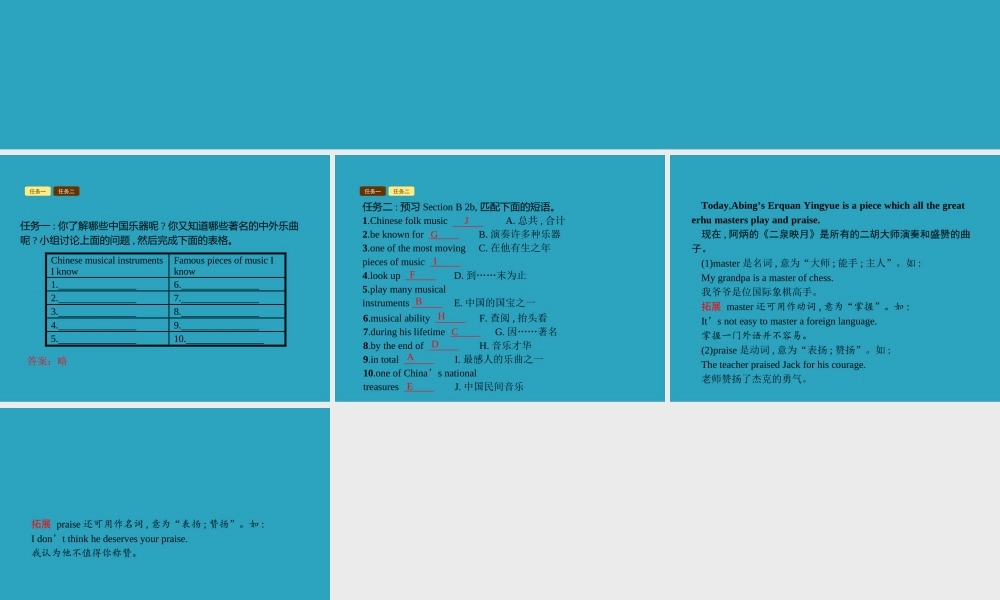Click option 'F. 查阅，抬头看'
This screenshot has height=600, width=1000.
click(x=513, y=318)
